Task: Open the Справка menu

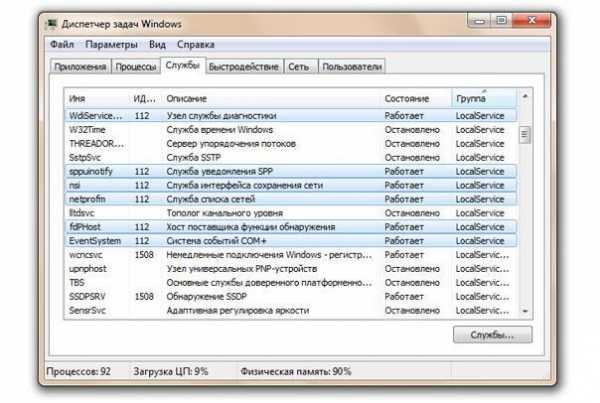Action: (196, 44)
